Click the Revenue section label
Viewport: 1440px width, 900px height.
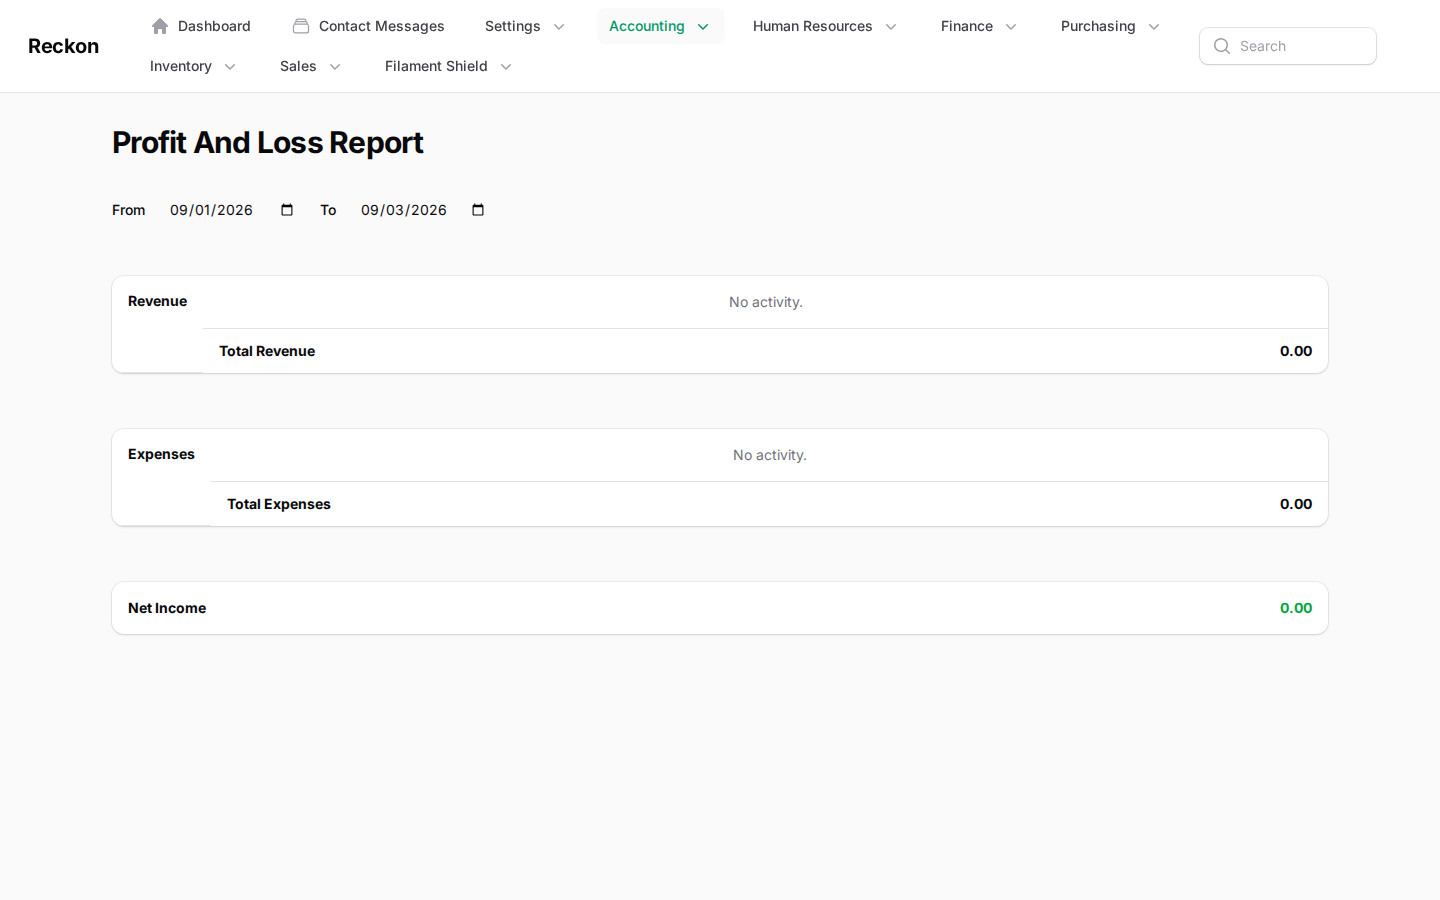157,301
